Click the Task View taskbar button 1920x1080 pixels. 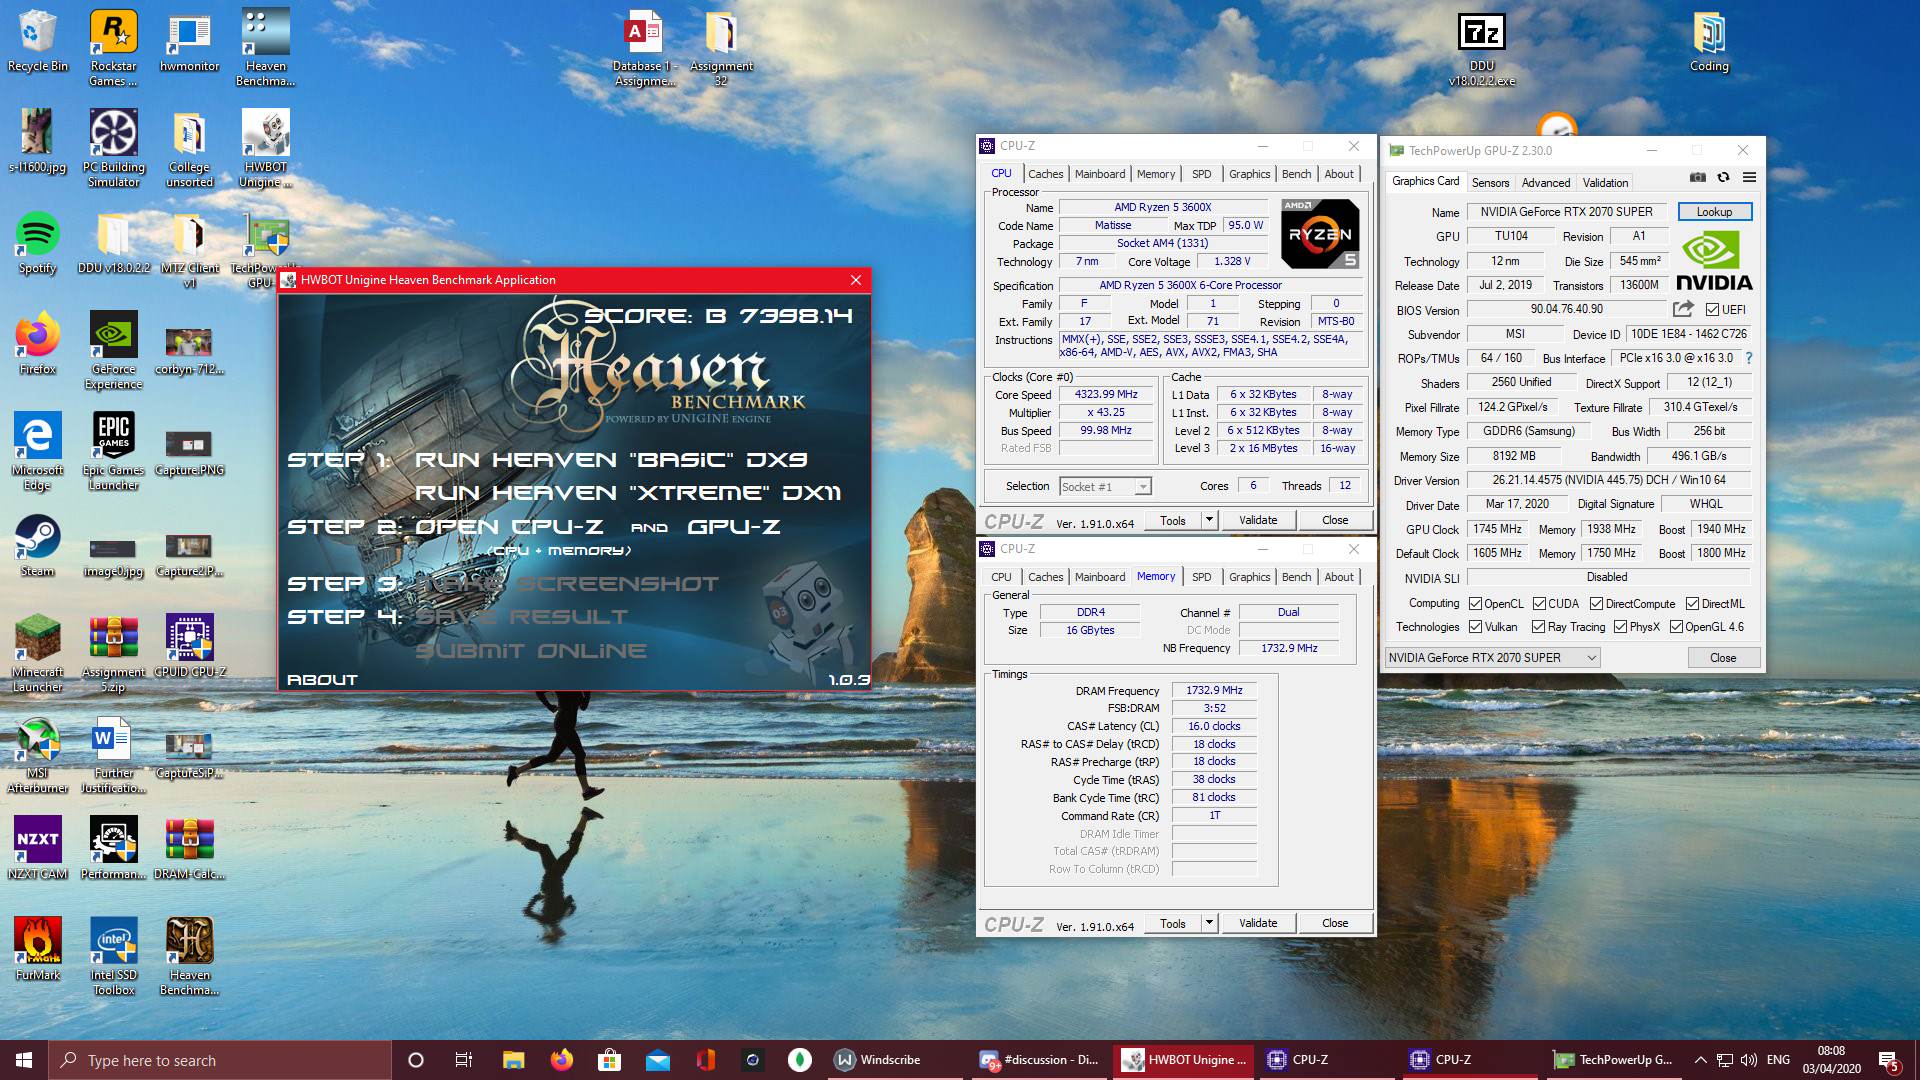[x=463, y=1060]
